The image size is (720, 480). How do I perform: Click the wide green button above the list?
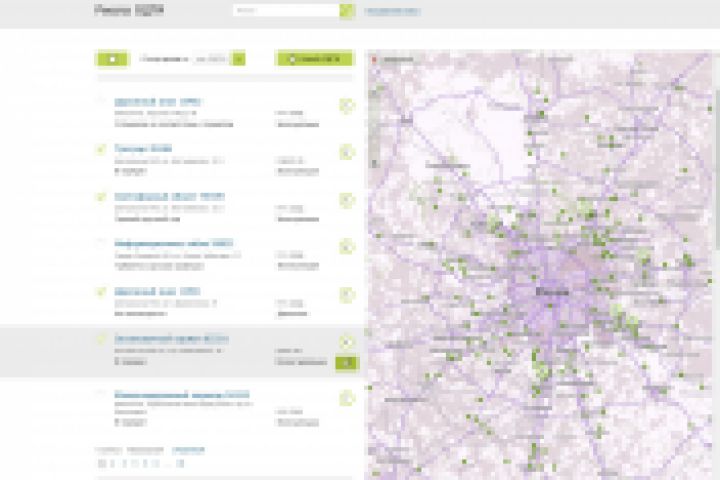point(315,59)
